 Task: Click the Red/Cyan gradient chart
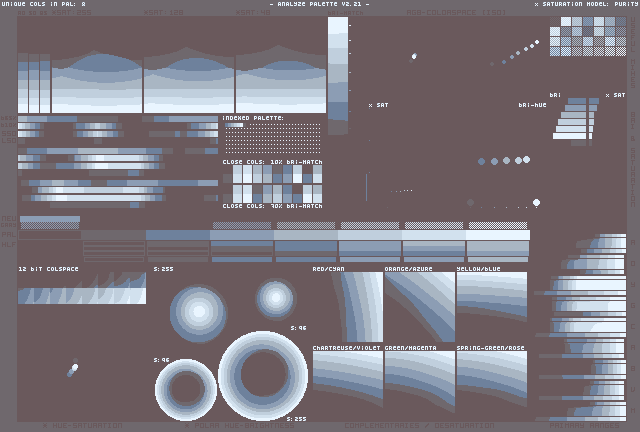(347, 306)
